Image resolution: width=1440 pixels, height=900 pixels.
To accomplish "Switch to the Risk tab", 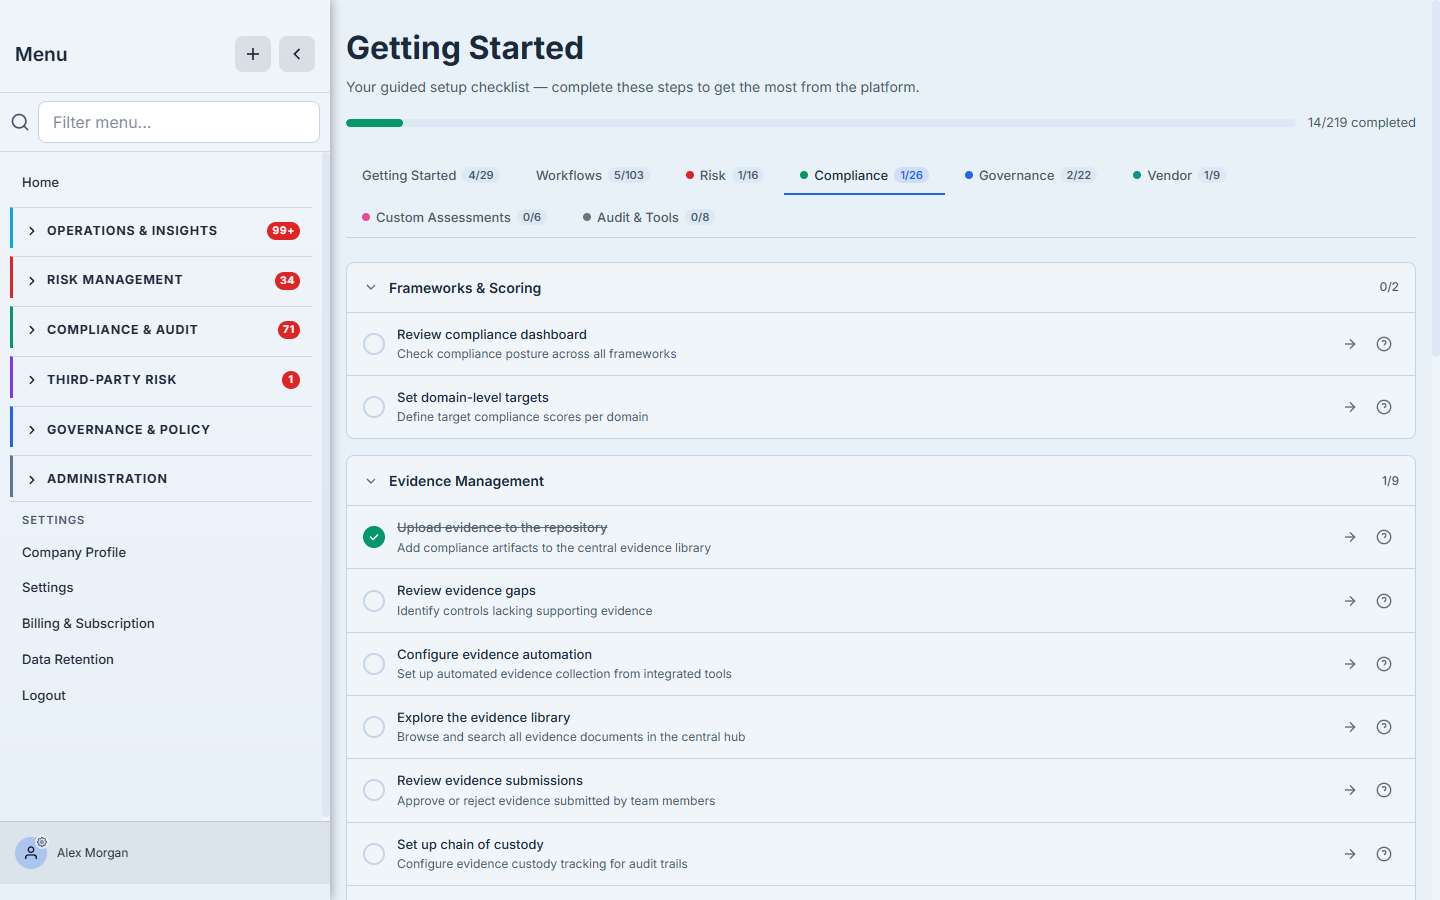I will coord(724,175).
